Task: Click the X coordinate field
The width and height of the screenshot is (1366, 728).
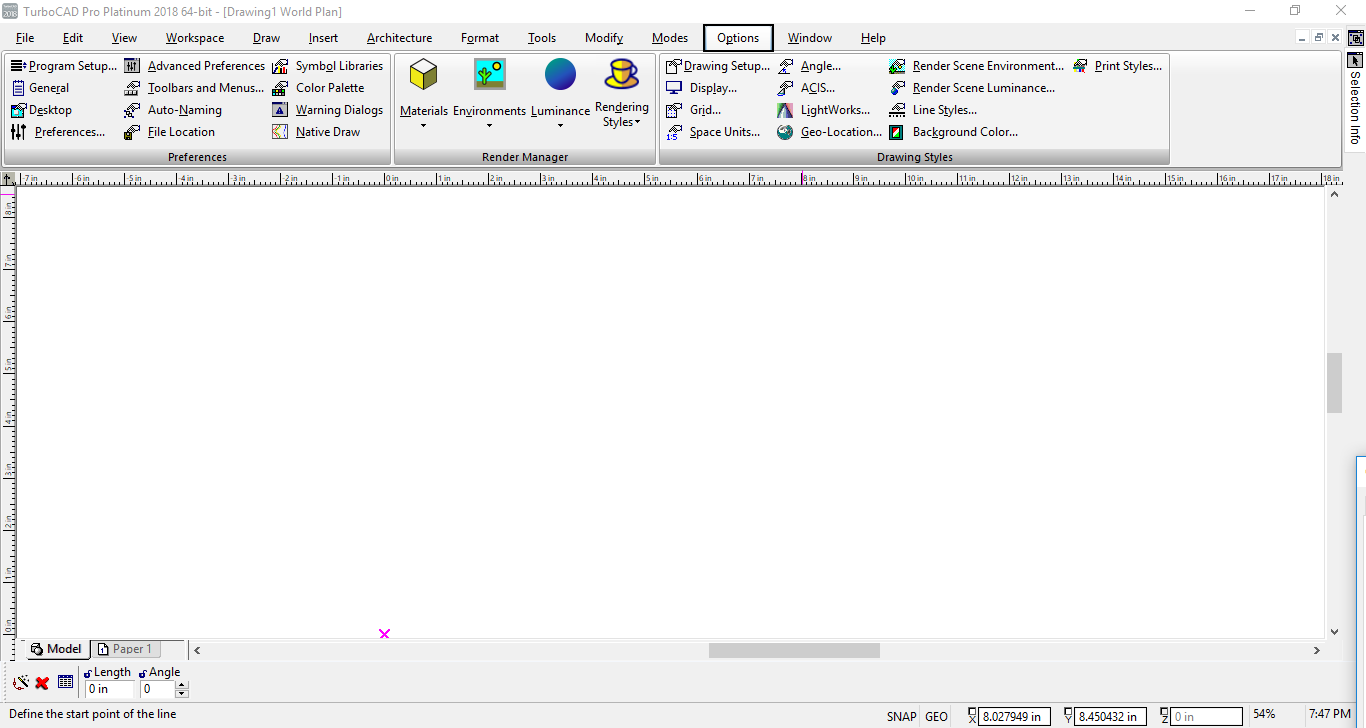Action: [x=1015, y=716]
